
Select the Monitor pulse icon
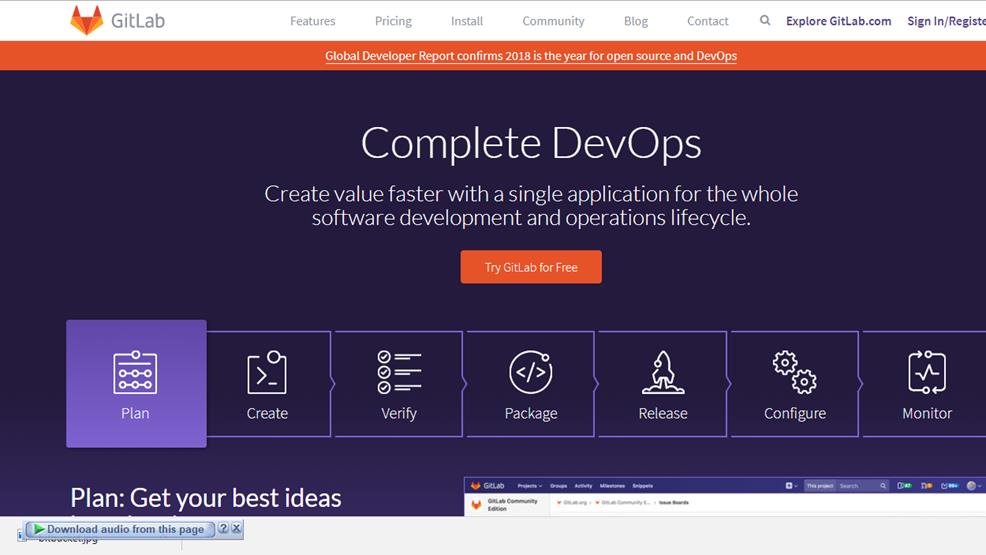pyautogui.click(x=927, y=372)
